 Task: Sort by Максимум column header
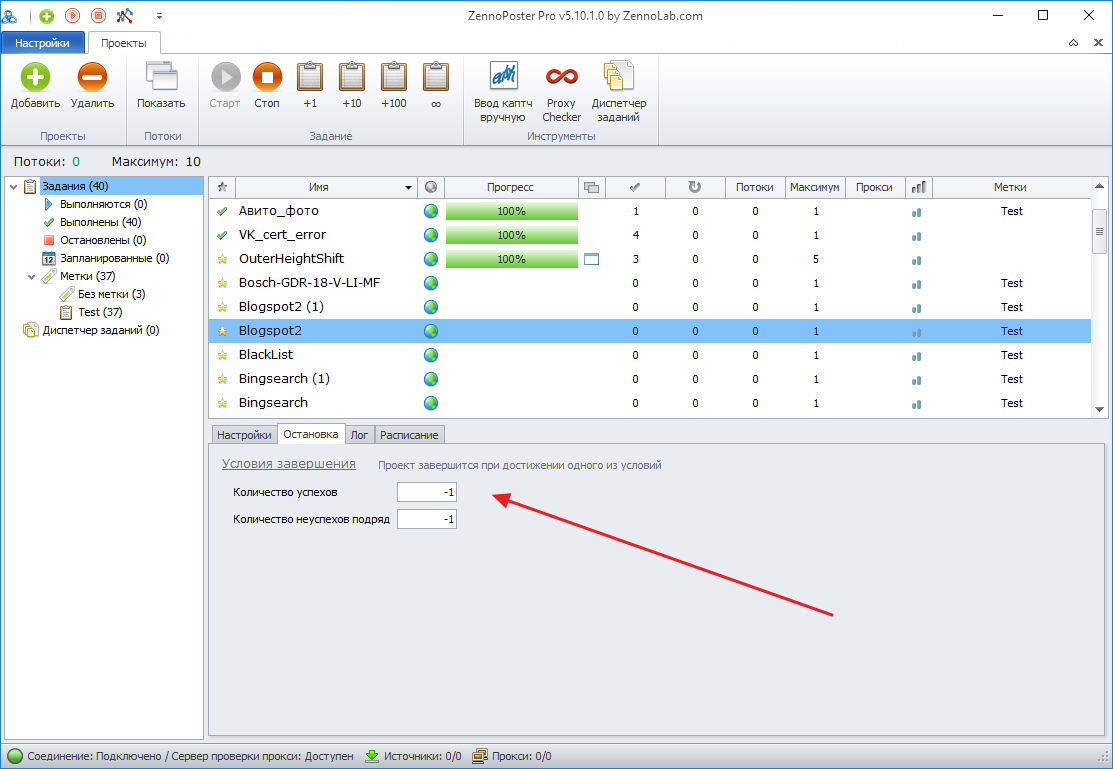[x=815, y=187]
